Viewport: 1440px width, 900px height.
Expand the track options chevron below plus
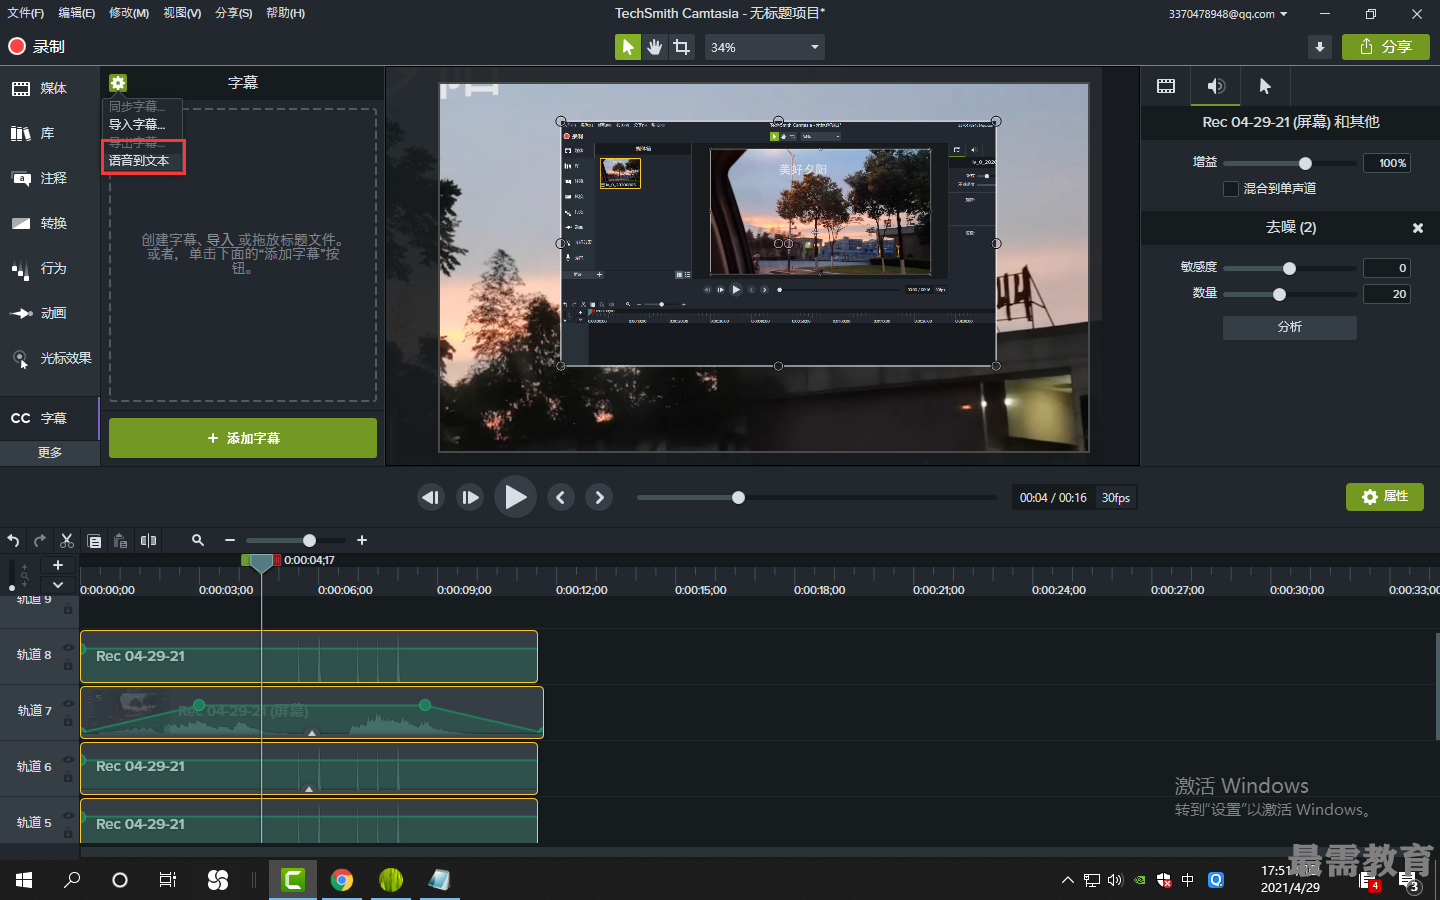58,585
